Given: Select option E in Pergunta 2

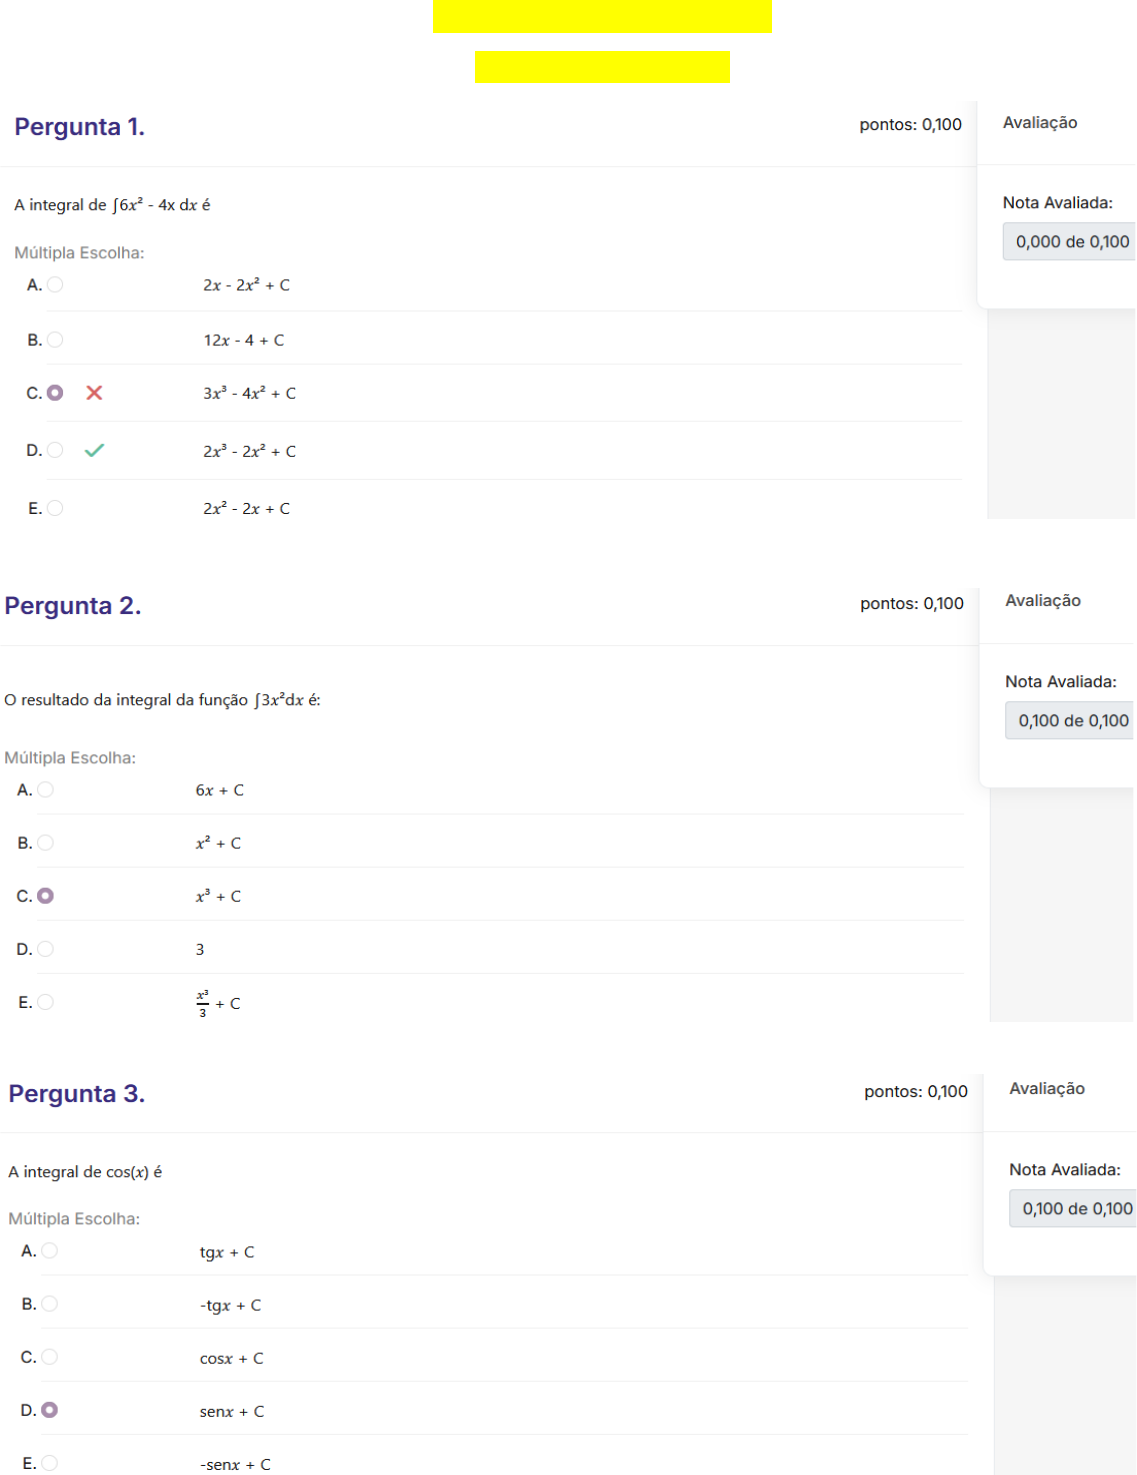Looking at the screenshot, I should [x=46, y=1002].
